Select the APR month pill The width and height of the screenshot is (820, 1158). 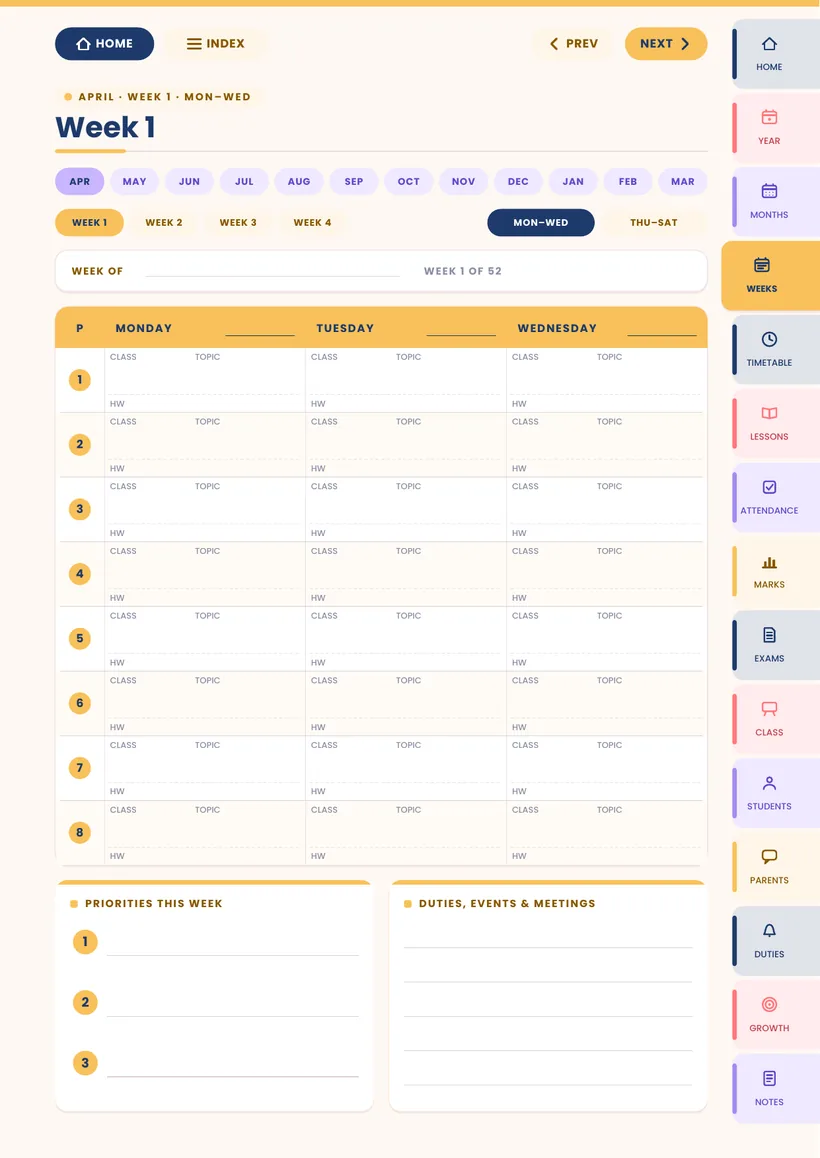coord(80,182)
